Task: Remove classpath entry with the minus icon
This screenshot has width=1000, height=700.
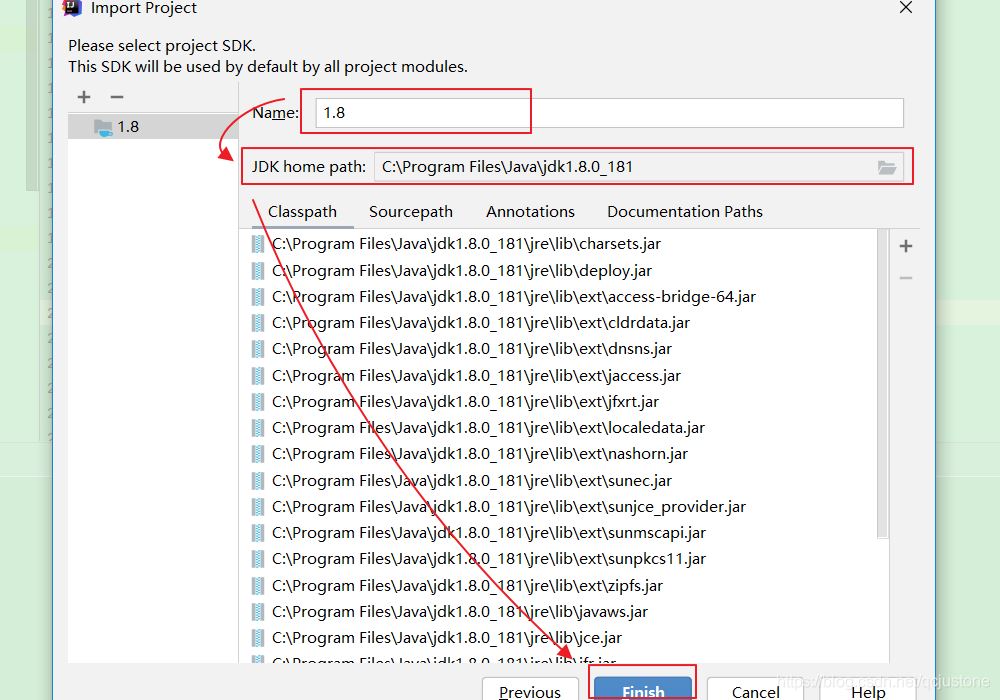Action: click(x=906, y=278)
